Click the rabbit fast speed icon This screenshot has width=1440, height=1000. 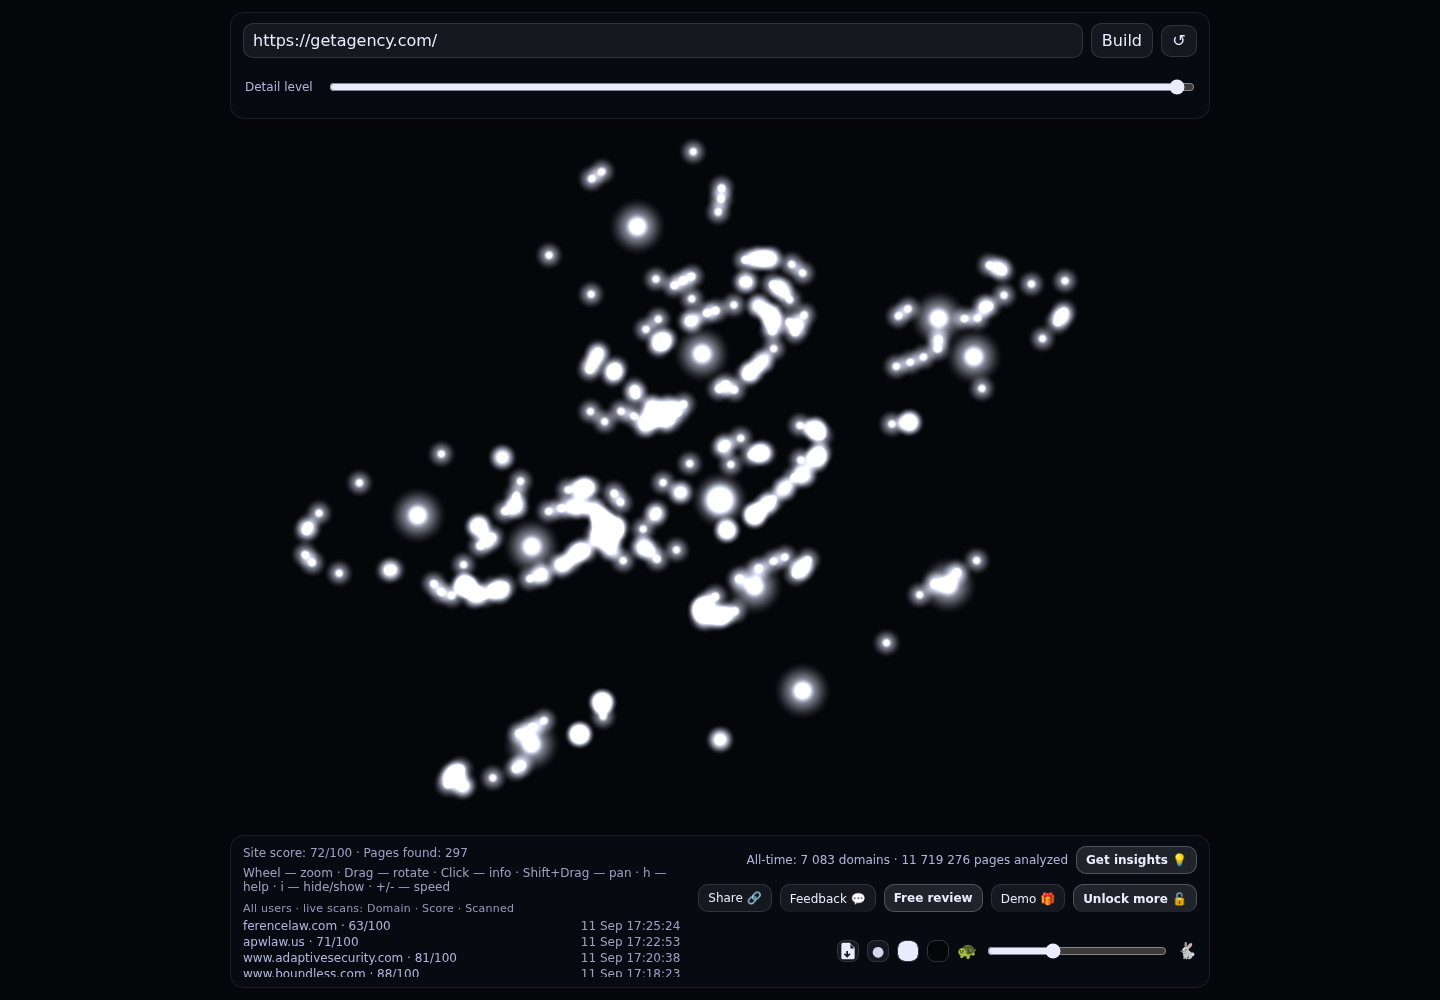[x=1187, y=951]
